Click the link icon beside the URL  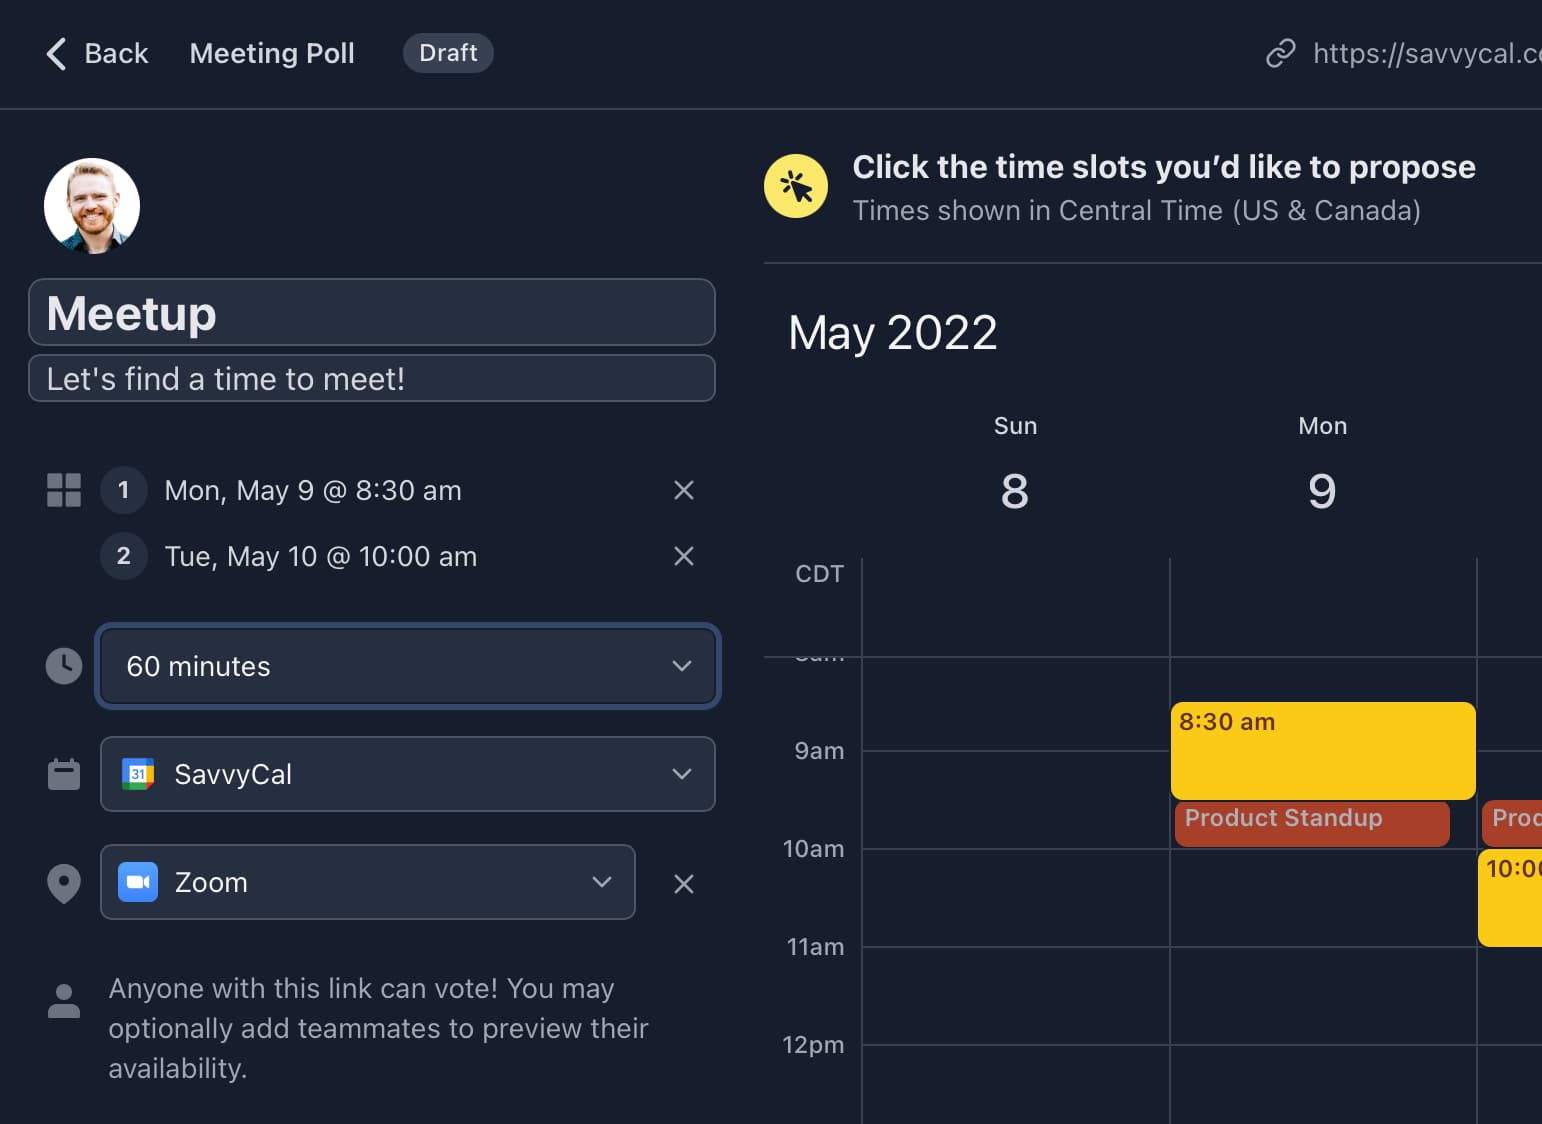tap(1280, 53)
